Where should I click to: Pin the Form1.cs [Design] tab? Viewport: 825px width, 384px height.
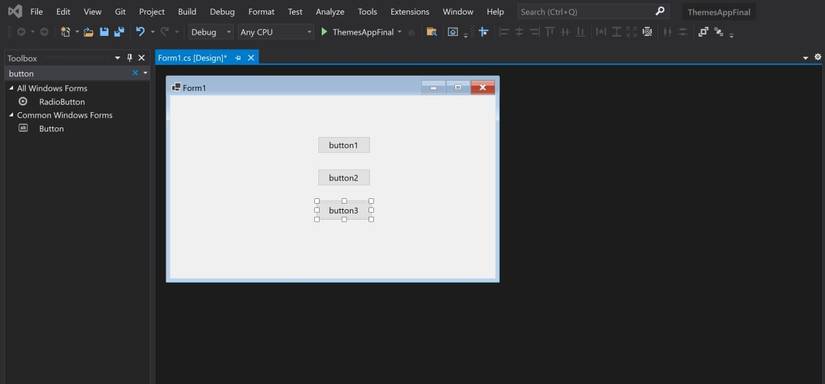238,58
